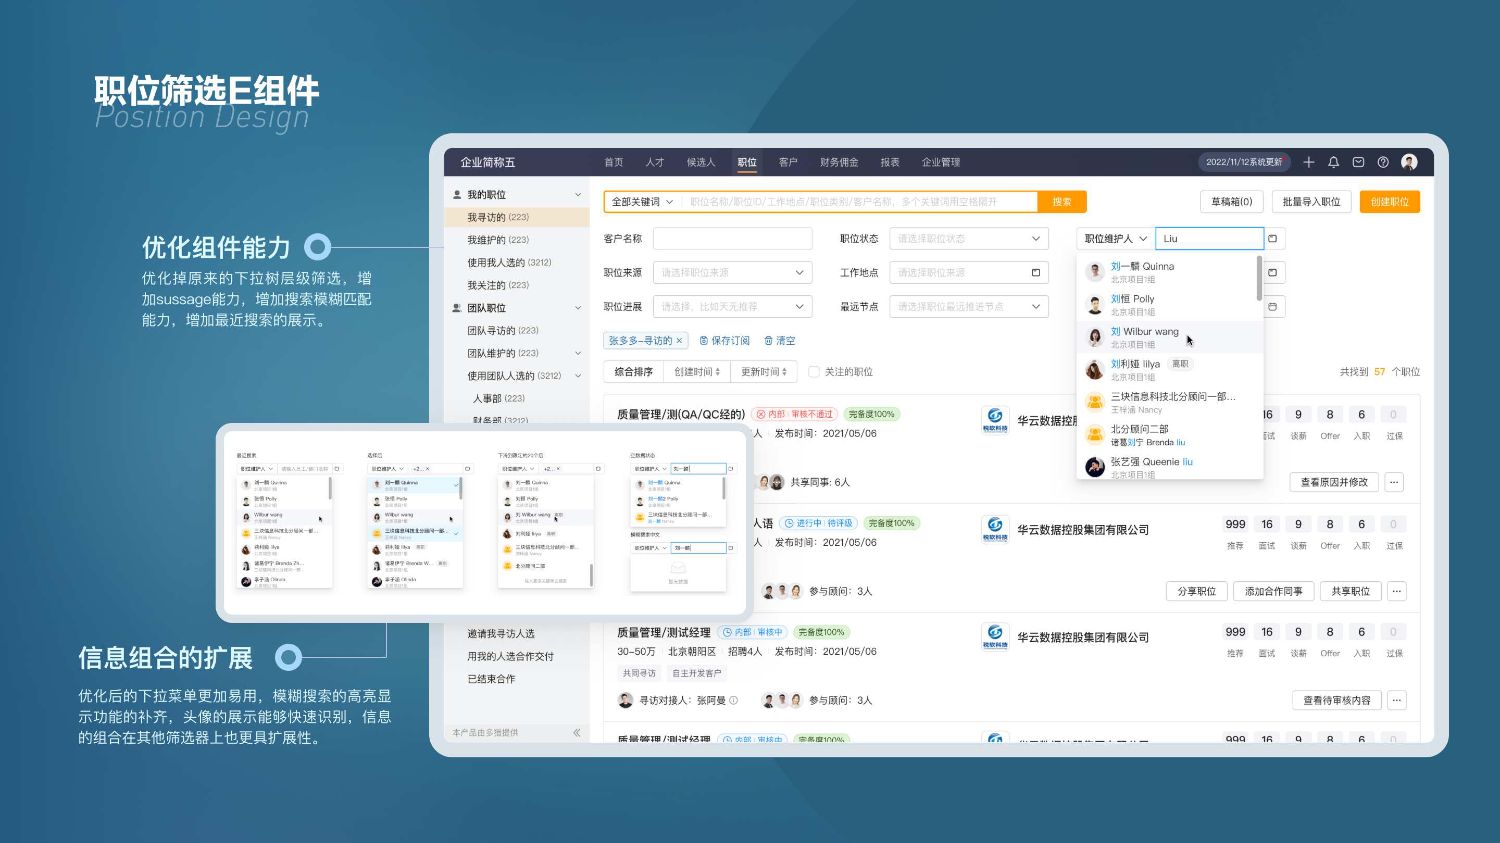This screenshot has height=843, width=1500.
Task: Sort by 创建时间
Action: coord(696,372)
